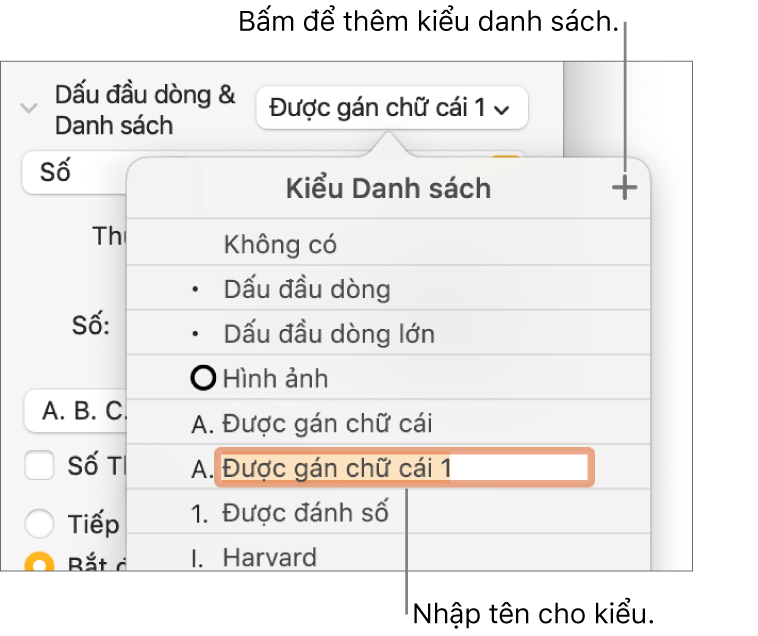
Task: Click the Kiểu Danh sách popover title
Action: 388,188
